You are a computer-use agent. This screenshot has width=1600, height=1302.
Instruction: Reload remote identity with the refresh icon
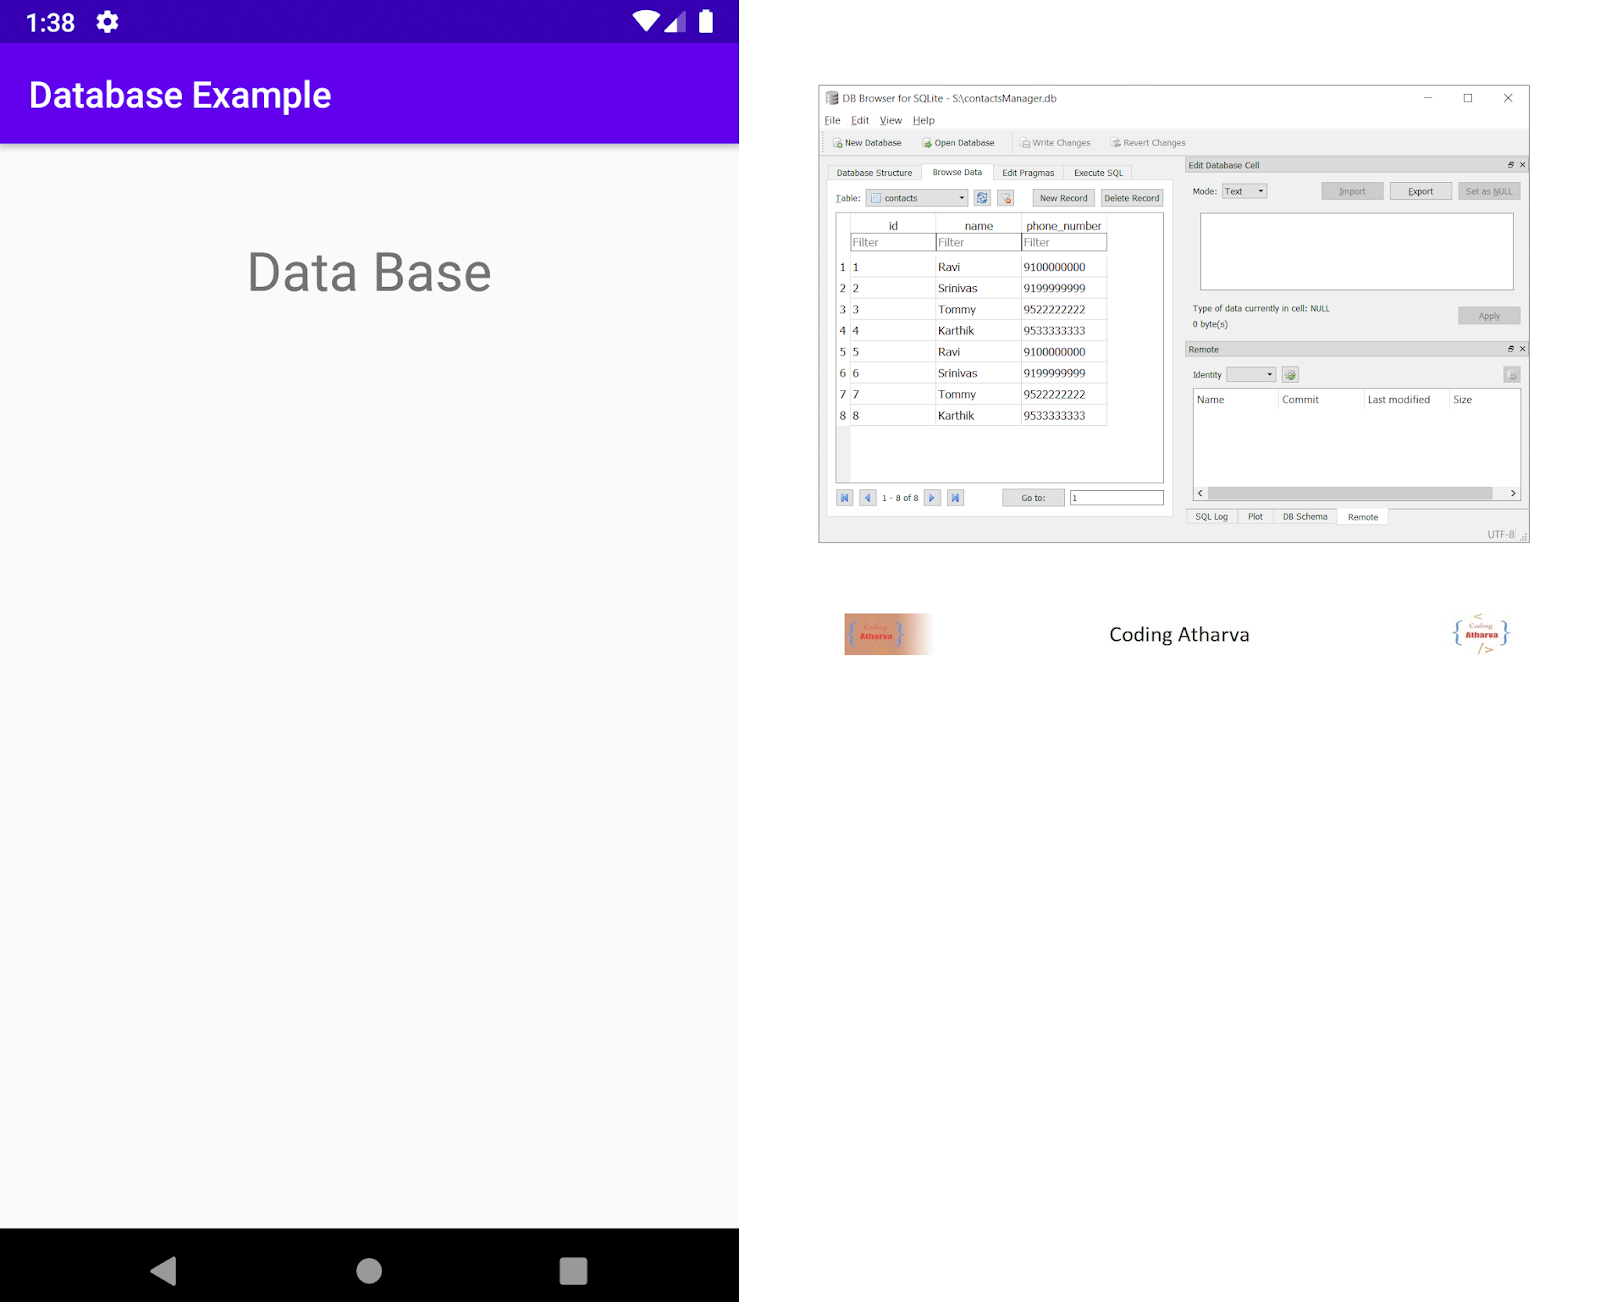[x=1290, y=374]
